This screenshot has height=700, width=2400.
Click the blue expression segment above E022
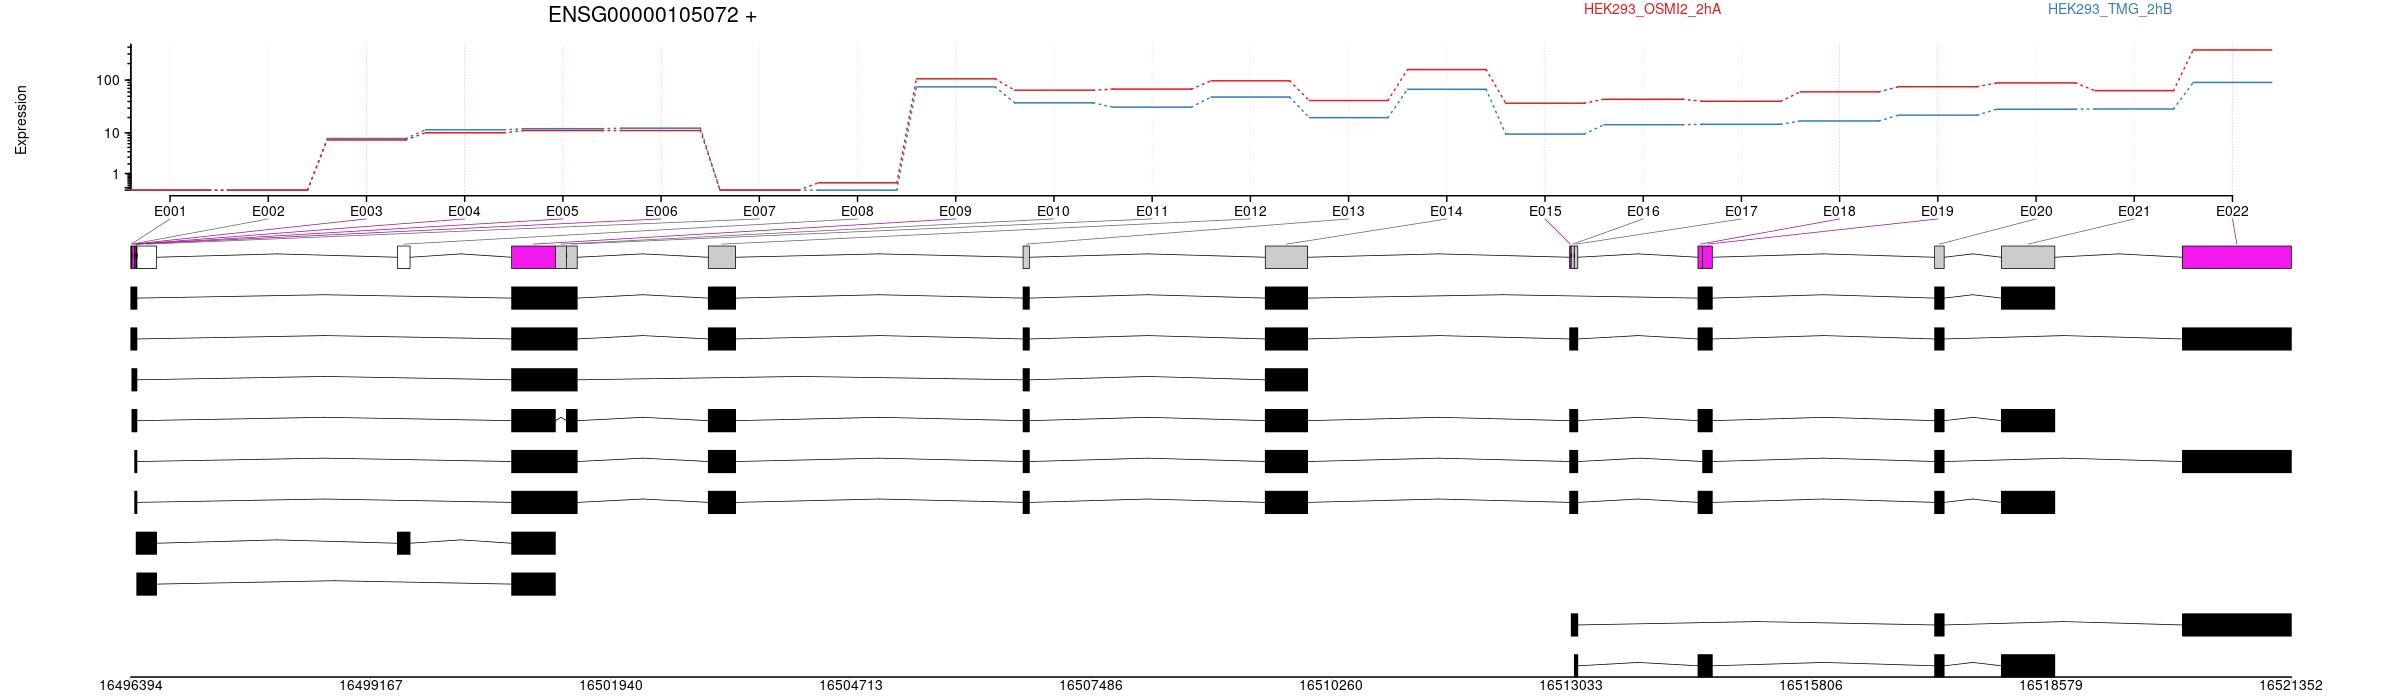point(2232,82)
